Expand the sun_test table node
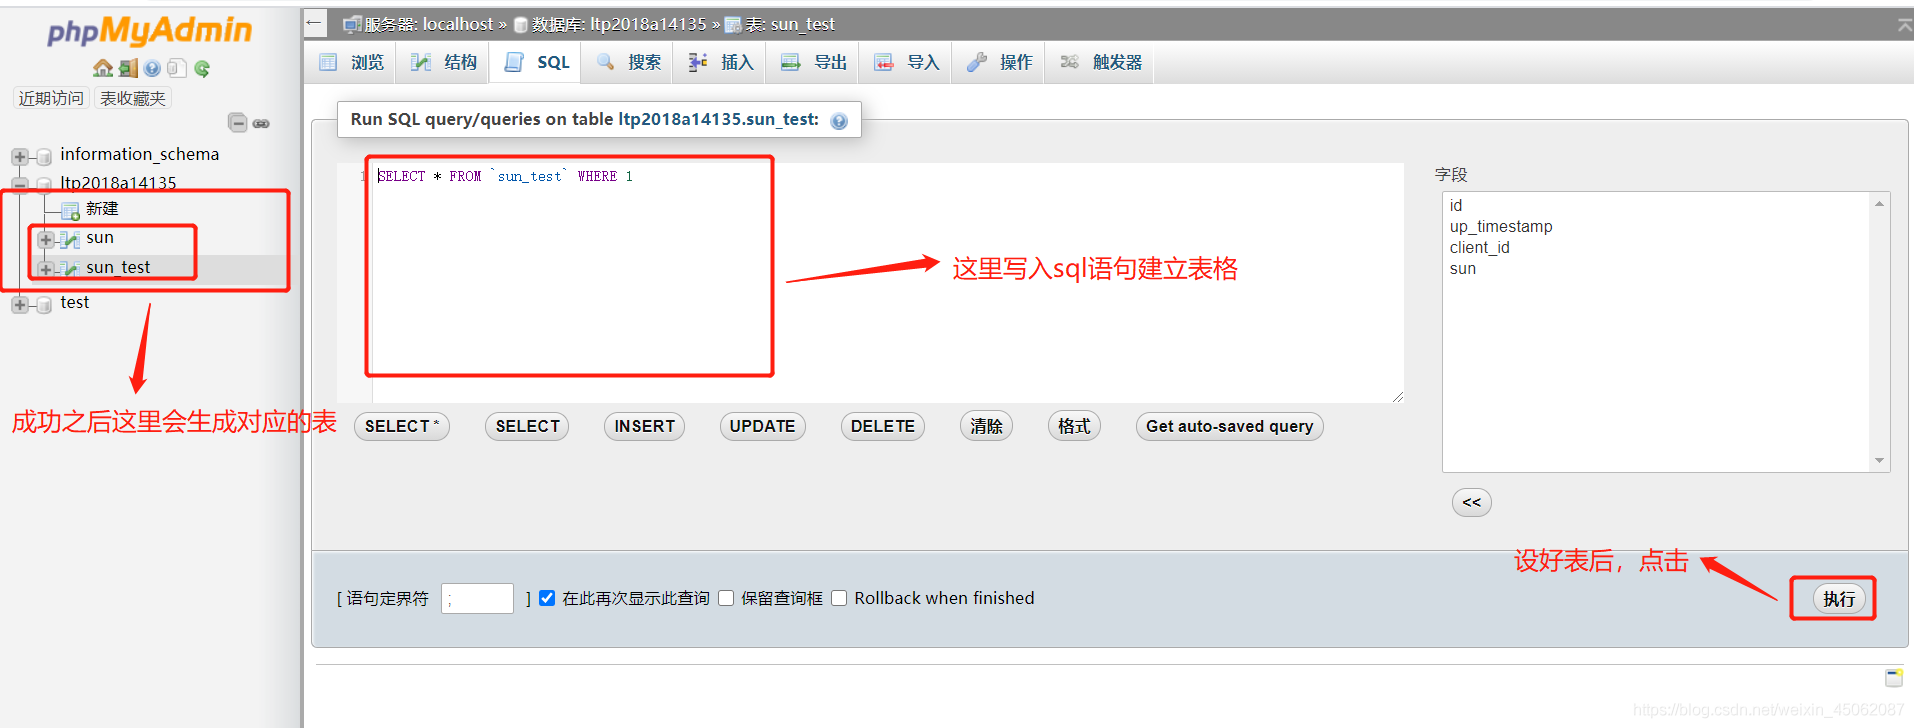Viewport: 1914px width, 728px height. coord(45,269)
